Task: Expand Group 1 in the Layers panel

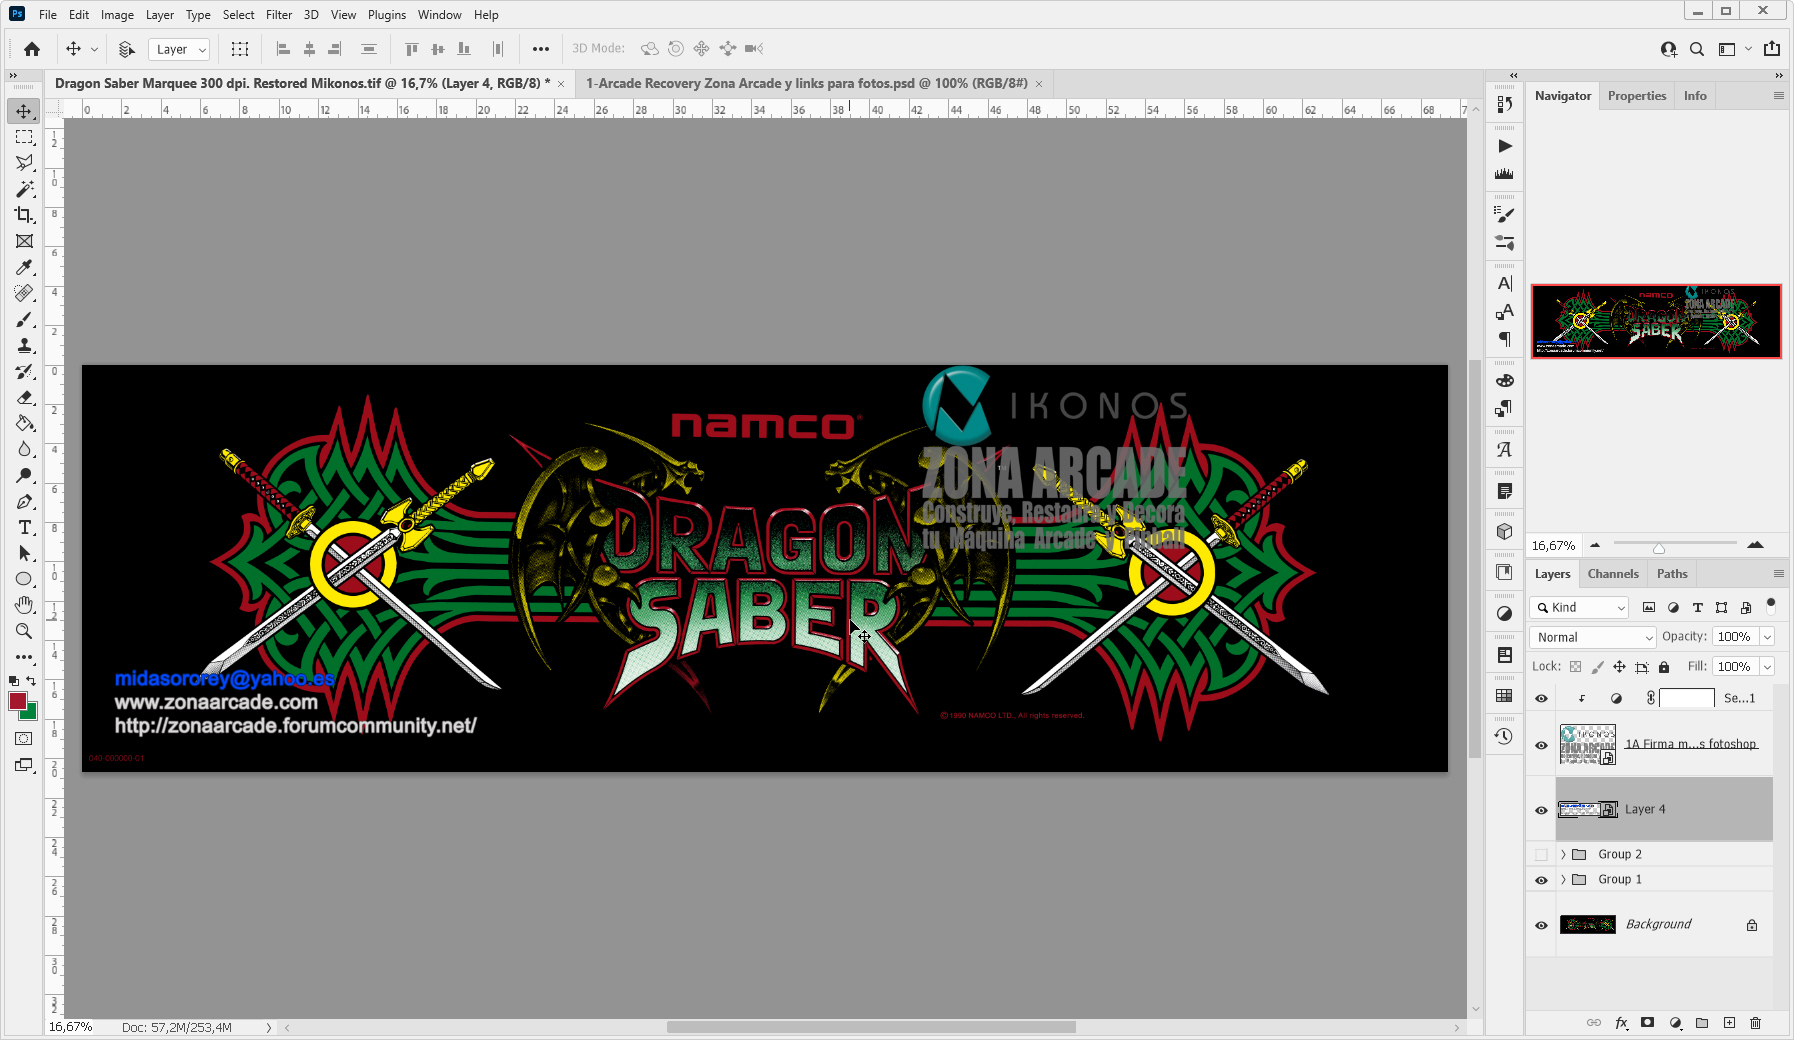Action: 1565,879
